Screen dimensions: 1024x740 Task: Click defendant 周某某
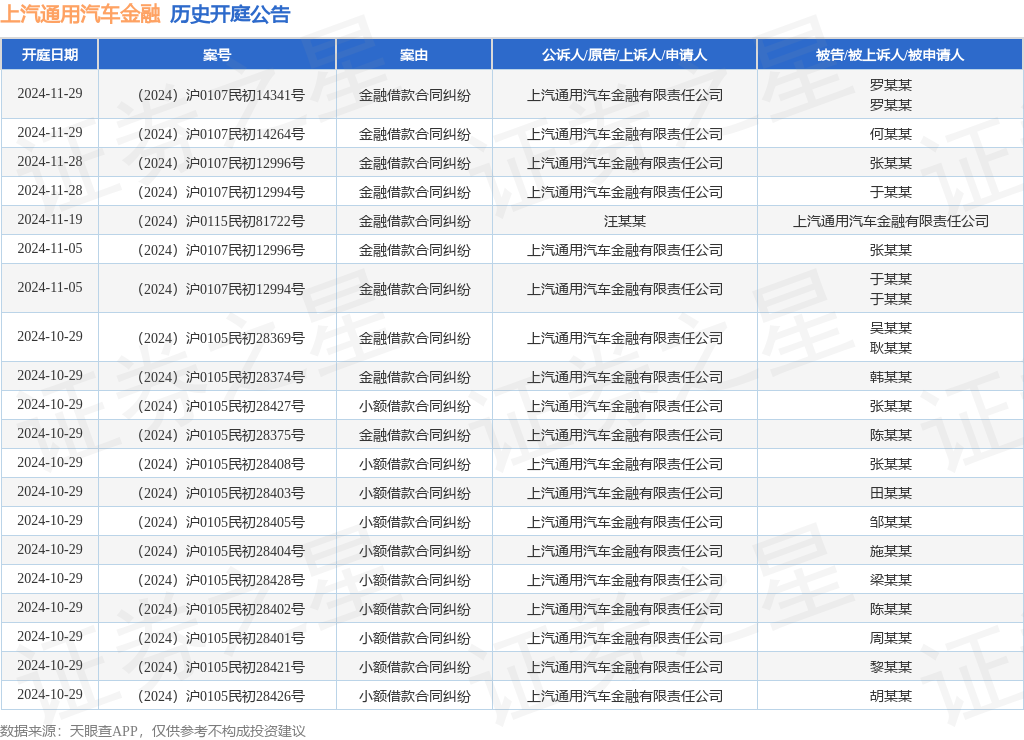click(x=890, y=638)
